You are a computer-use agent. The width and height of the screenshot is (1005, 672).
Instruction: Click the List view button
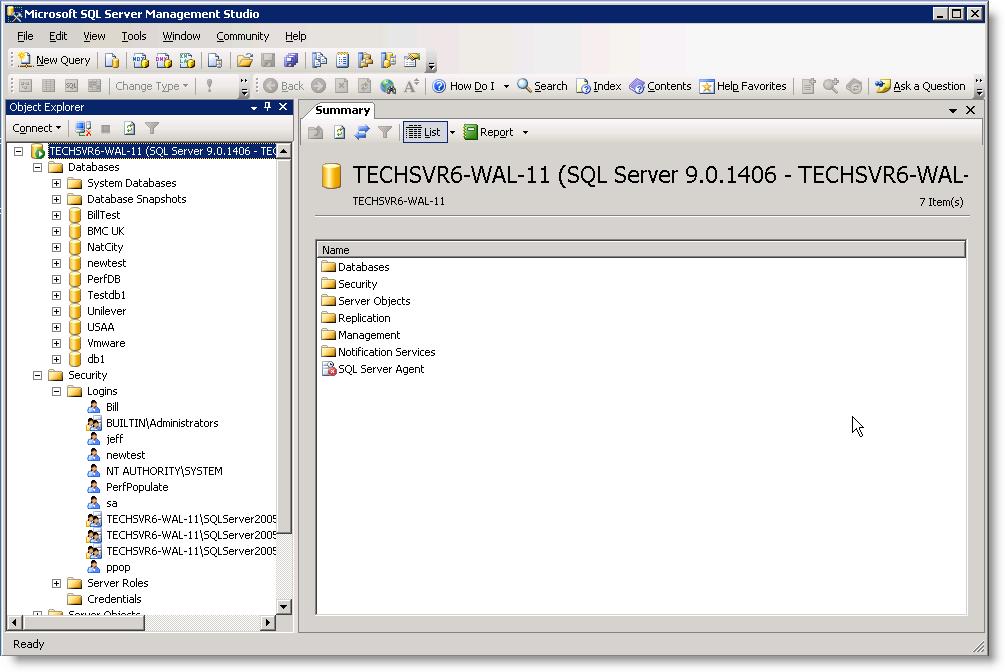424,132
